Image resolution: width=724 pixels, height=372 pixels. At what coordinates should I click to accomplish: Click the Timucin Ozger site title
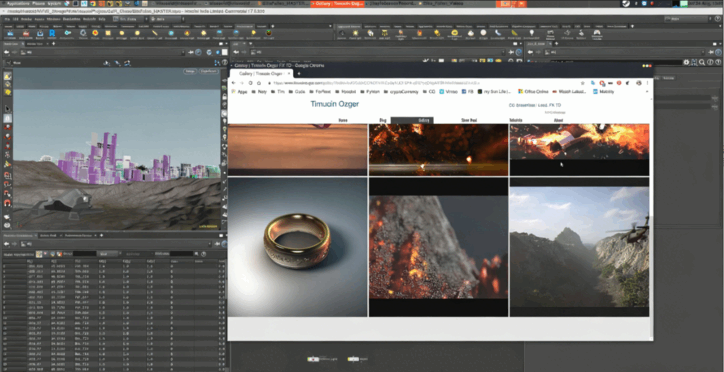point(335,104)
